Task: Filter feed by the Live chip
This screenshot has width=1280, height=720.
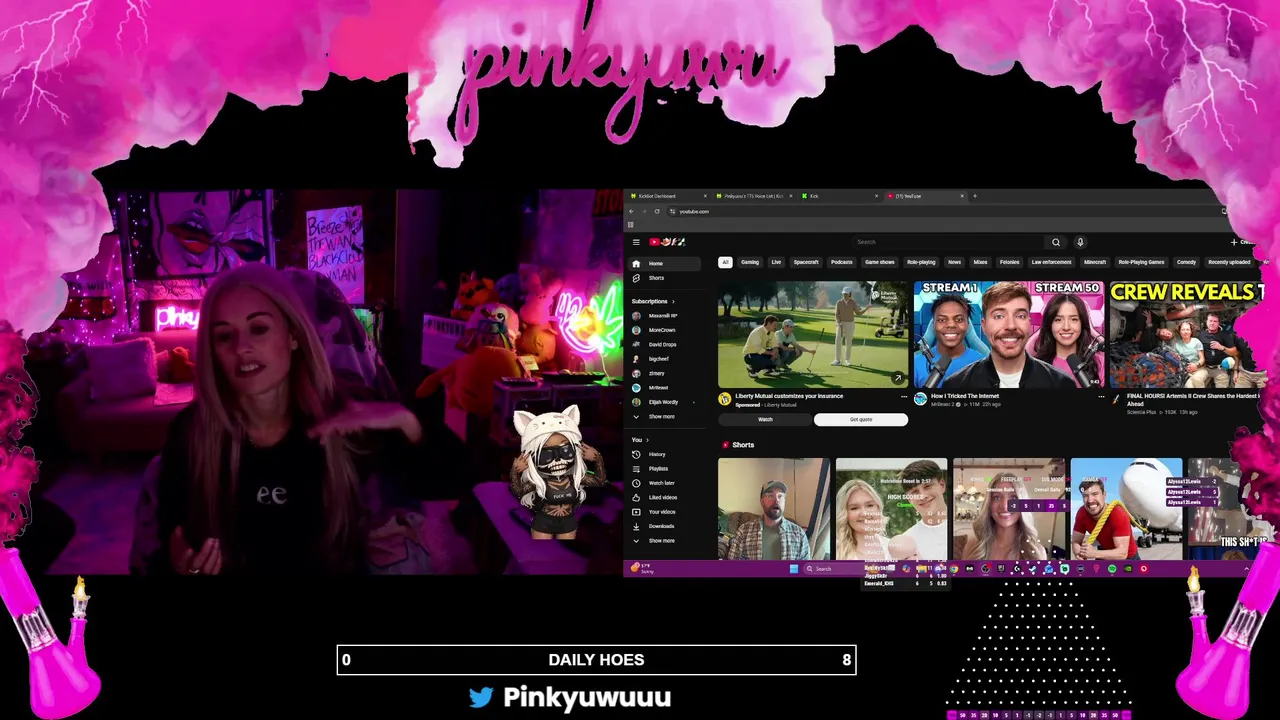Action: tap(776, 262)
